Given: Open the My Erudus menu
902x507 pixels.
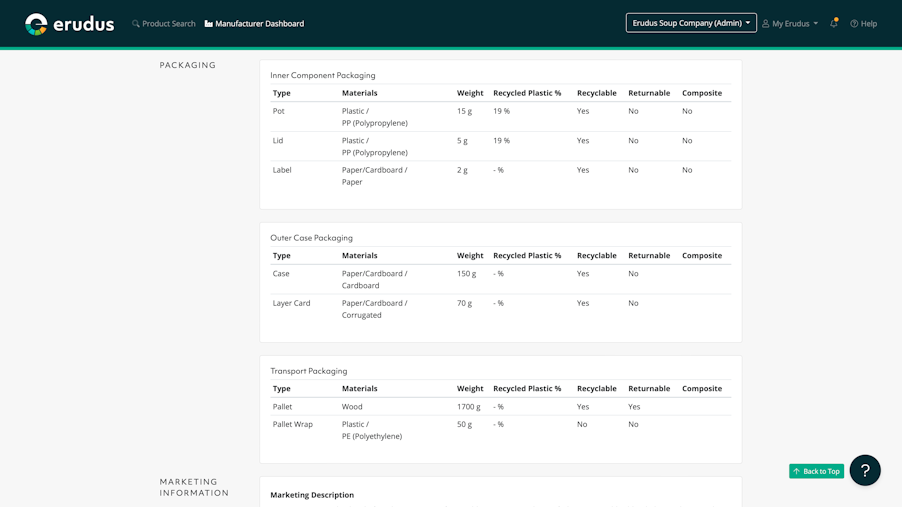Looking at the screenshot, I should click(790, 24).
